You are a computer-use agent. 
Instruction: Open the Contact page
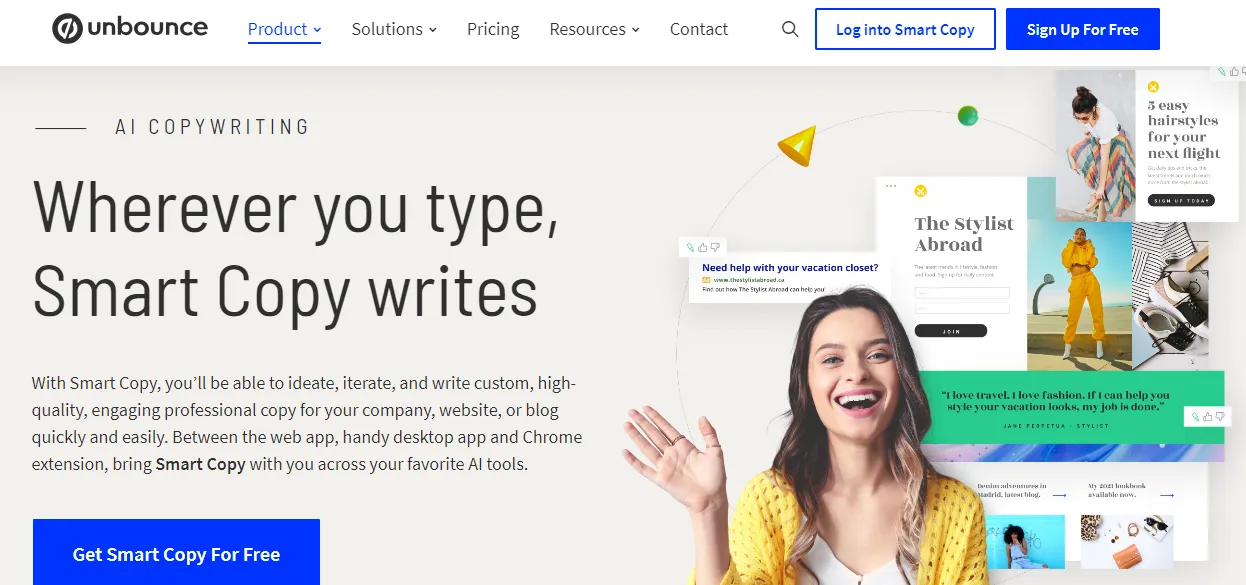[x=699, y=29]
